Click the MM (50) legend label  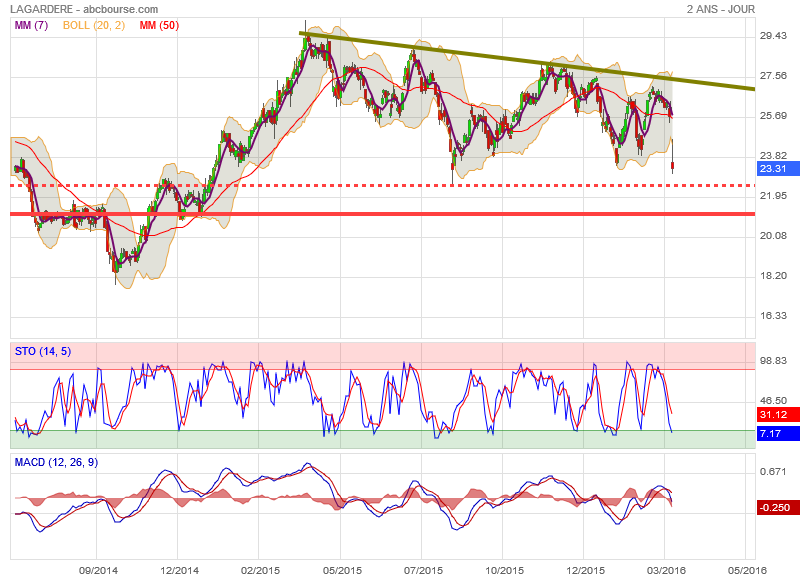click(x=159, y=25)
